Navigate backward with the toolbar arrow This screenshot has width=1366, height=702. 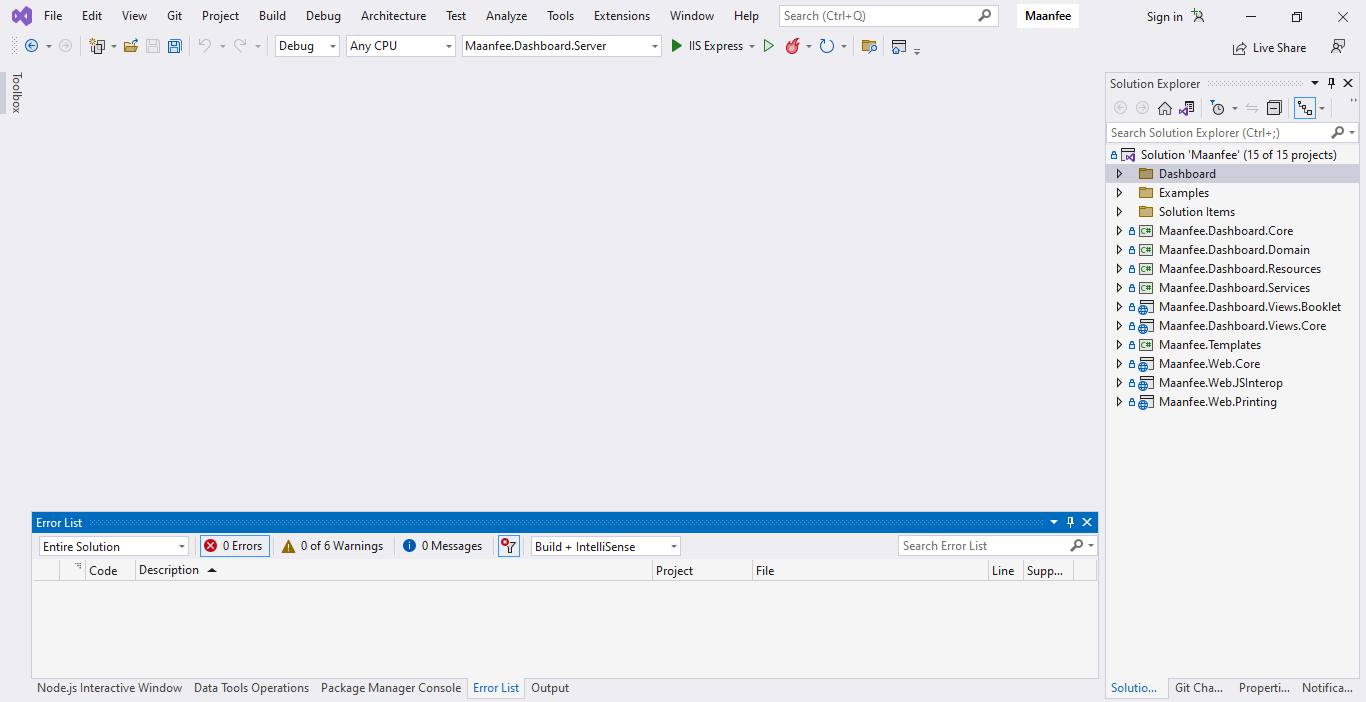[x=31, y=46]
